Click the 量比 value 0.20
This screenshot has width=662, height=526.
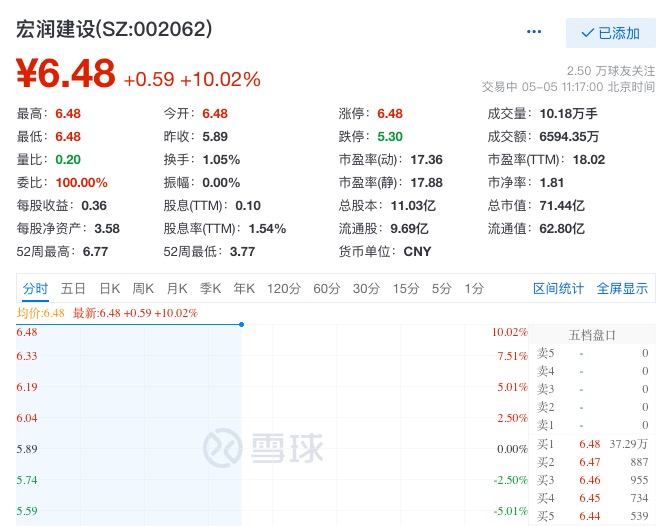(x=68, y=160)
